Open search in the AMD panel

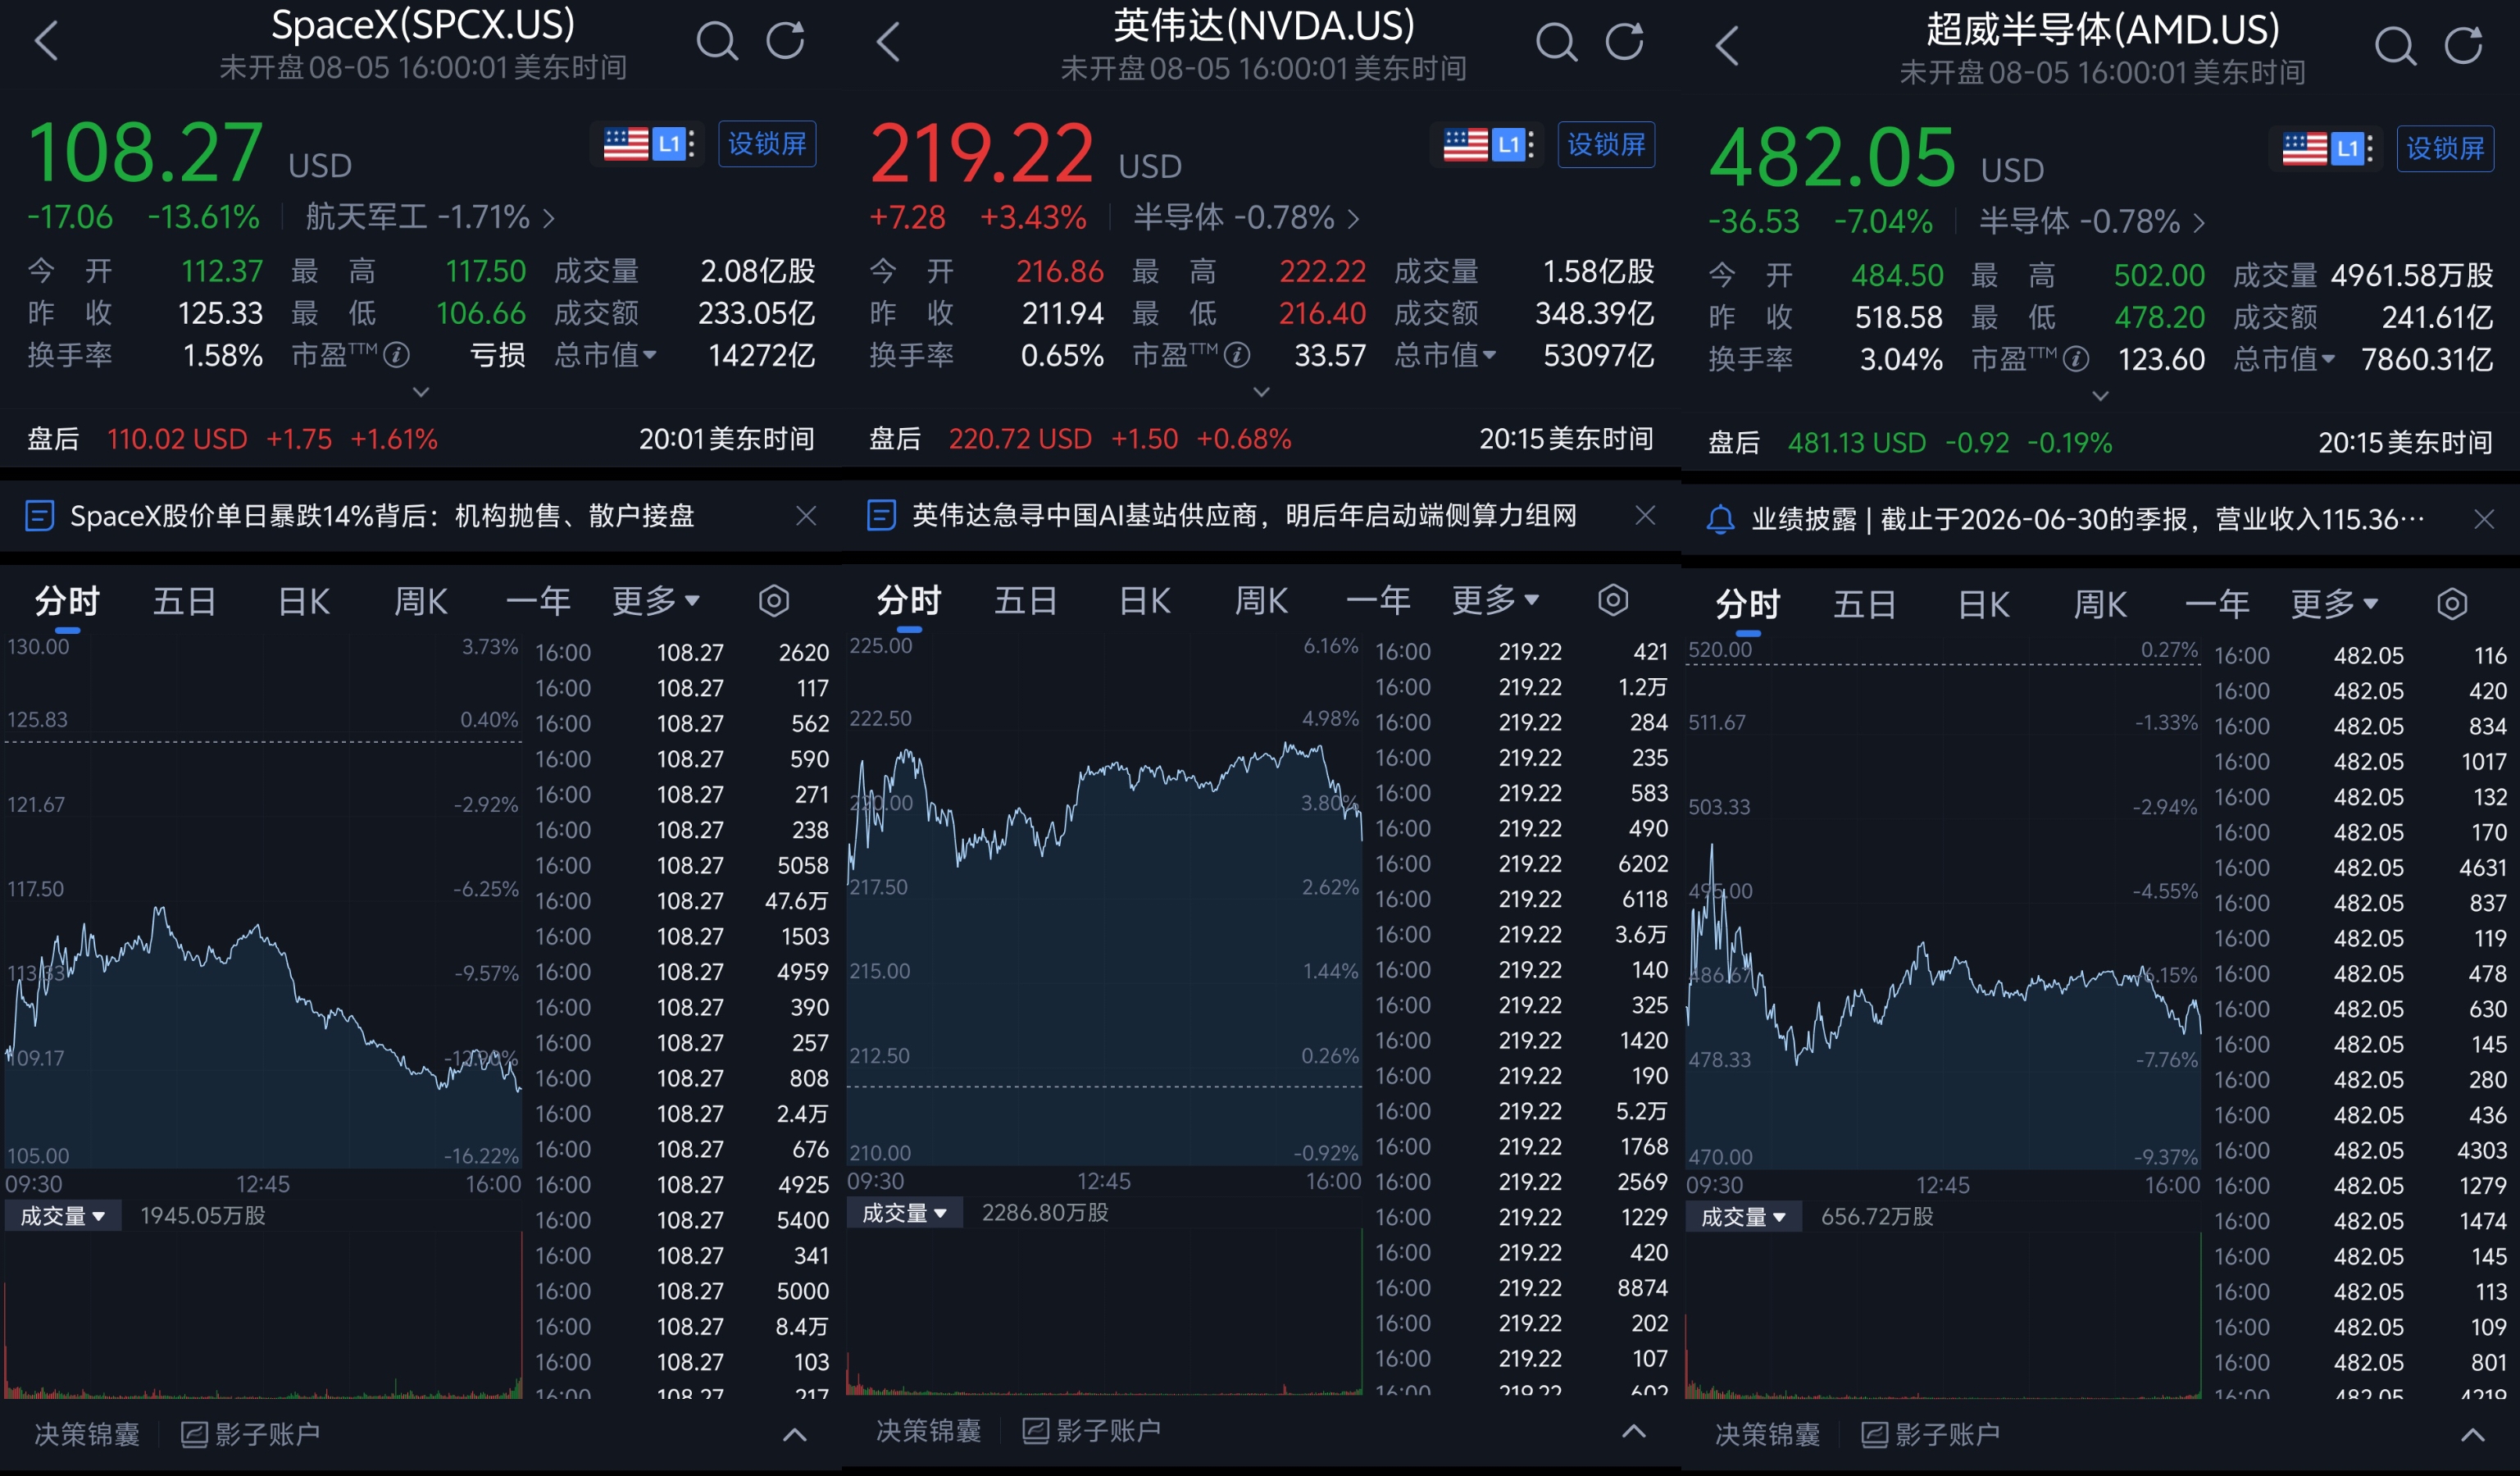pyautogui.click(x=2396, y=45)
